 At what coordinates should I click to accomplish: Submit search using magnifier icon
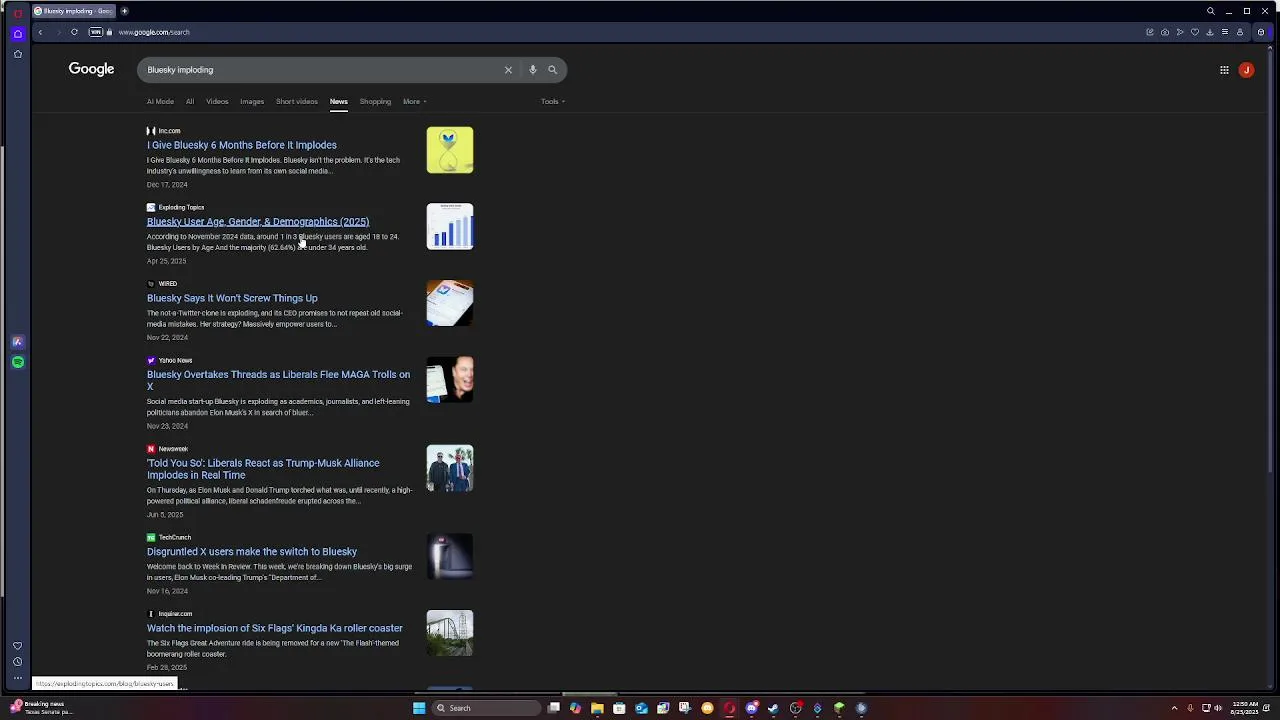coord(552,70)
